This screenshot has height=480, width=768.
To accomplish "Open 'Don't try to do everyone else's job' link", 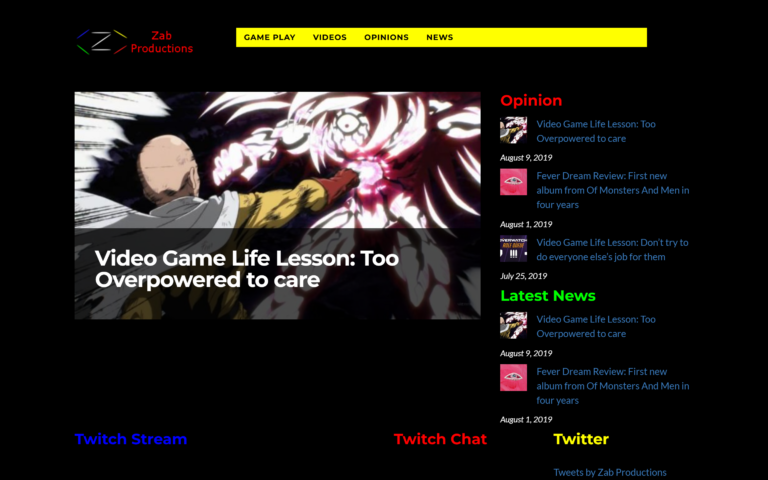I will [612, 250].
